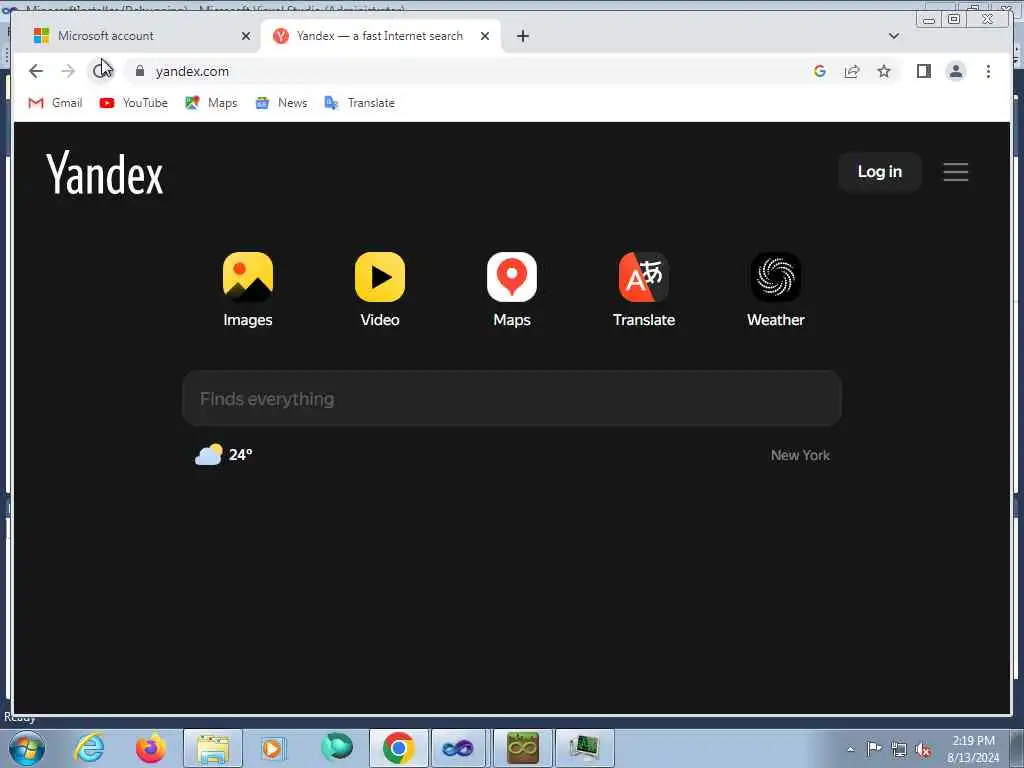1024x768 pixels.
Task: Open a new tab with plus button
Action: coord(522,36)
